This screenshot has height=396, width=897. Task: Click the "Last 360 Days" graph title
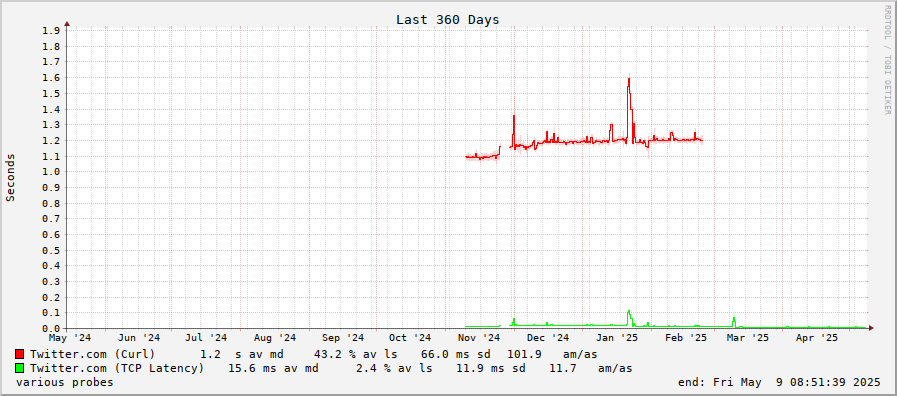pyautogui.click(x=447, y=19)
